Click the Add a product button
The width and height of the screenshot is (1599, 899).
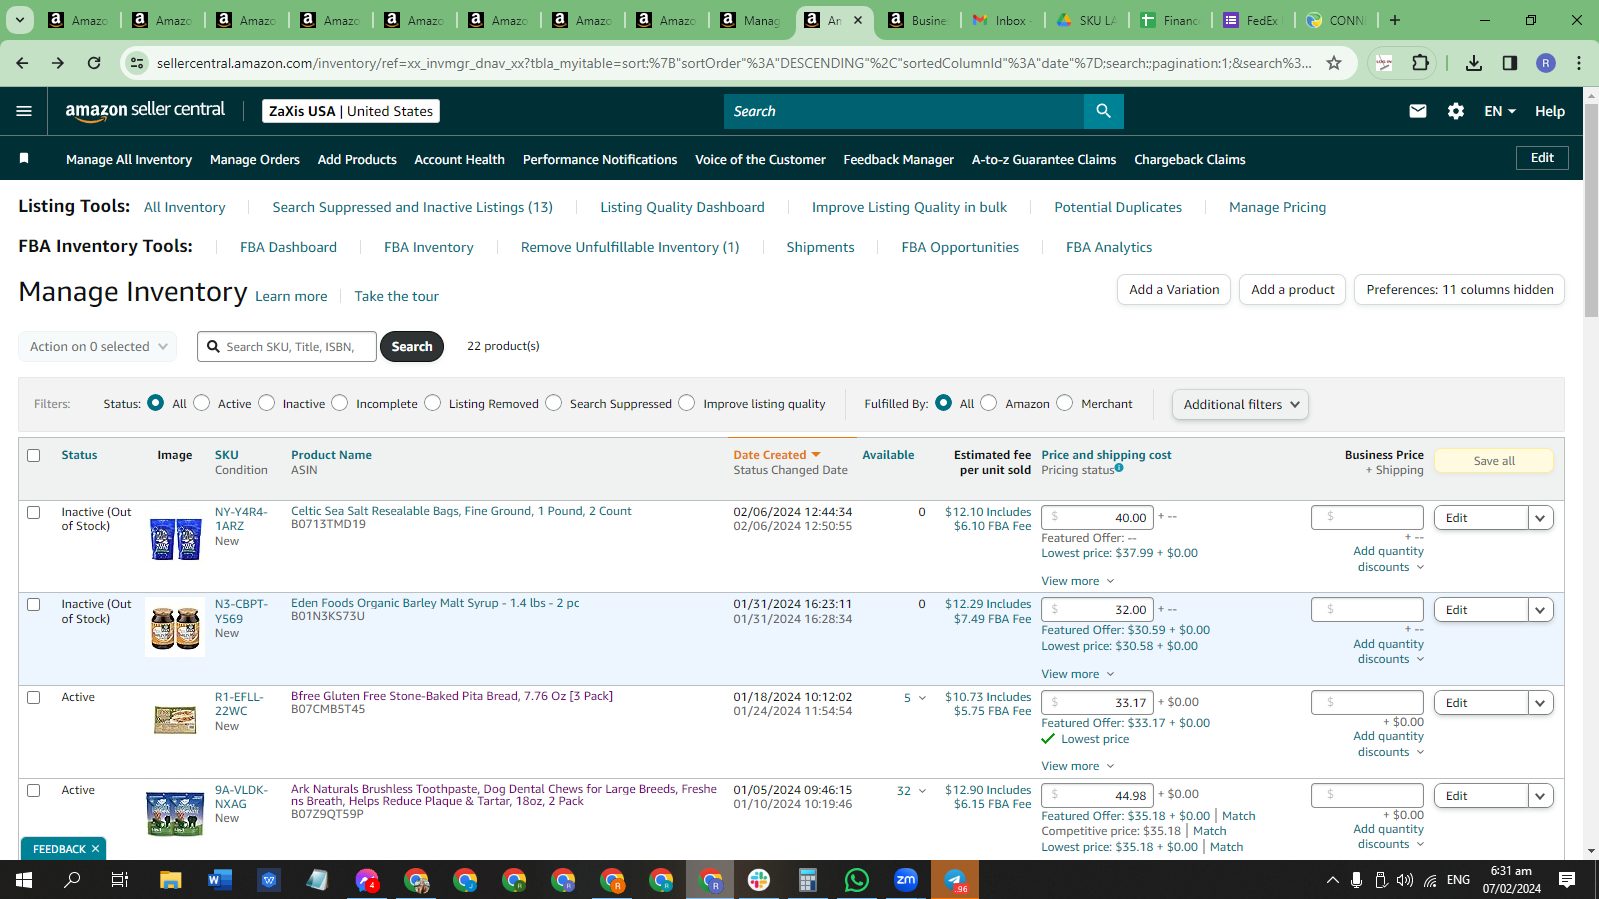coord(1292,290)
